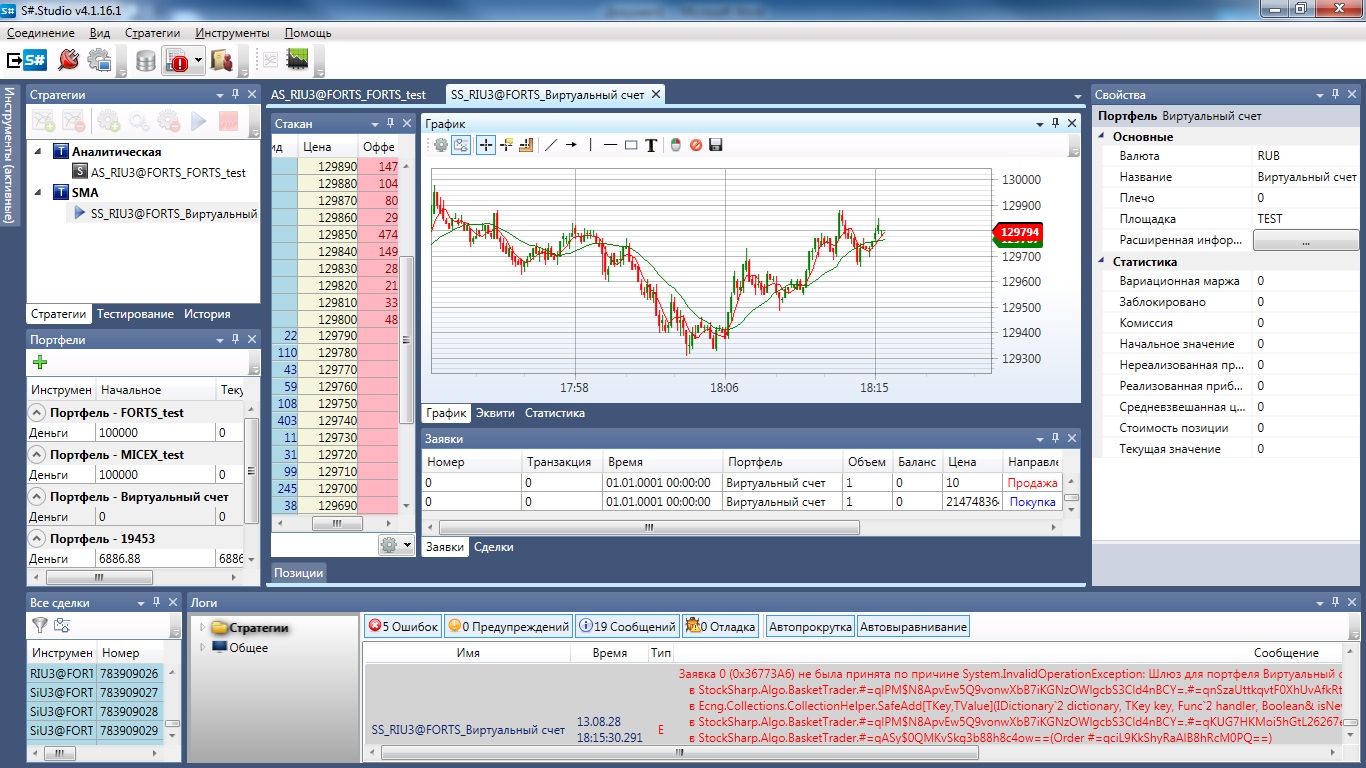Open dropdown arrow beside the error alert icon
The width and height of the screenshot is (1366, 768).
pos(199,61)
